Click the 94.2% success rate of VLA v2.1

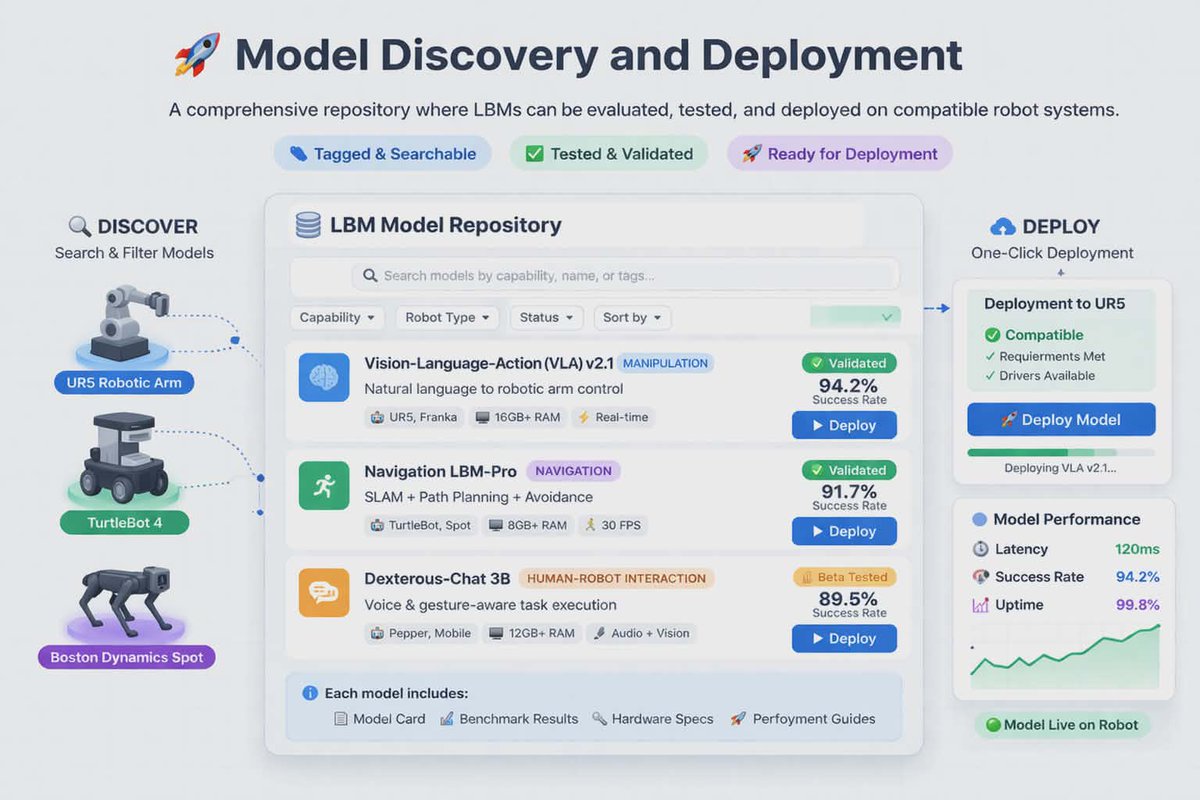point(848,385)
